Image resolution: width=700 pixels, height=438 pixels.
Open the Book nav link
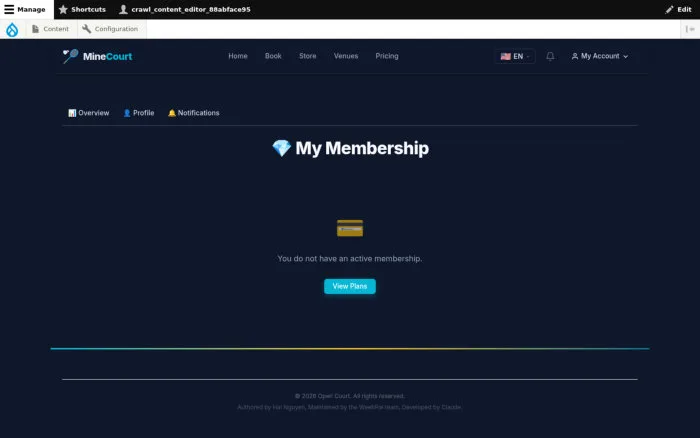click(273, 56)
